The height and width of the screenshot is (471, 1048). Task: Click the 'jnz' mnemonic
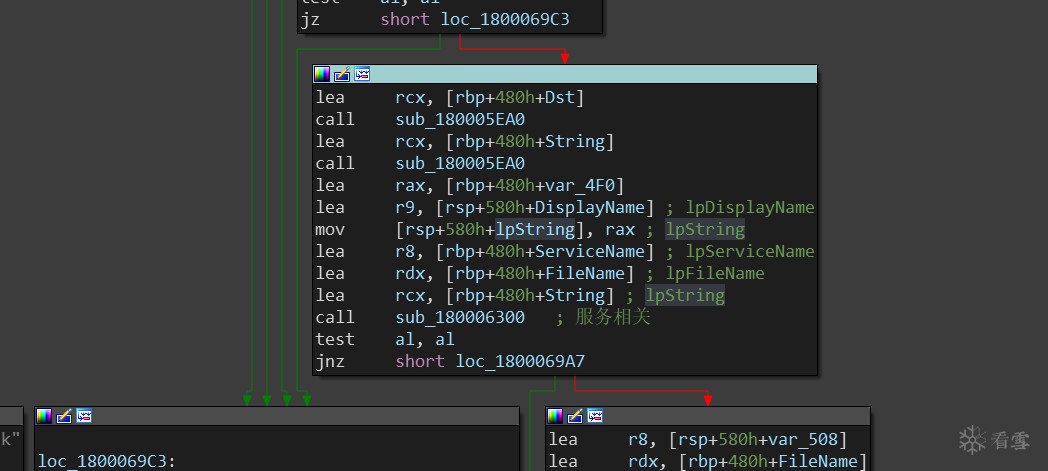pyautogui.click(x=330, y=361)
